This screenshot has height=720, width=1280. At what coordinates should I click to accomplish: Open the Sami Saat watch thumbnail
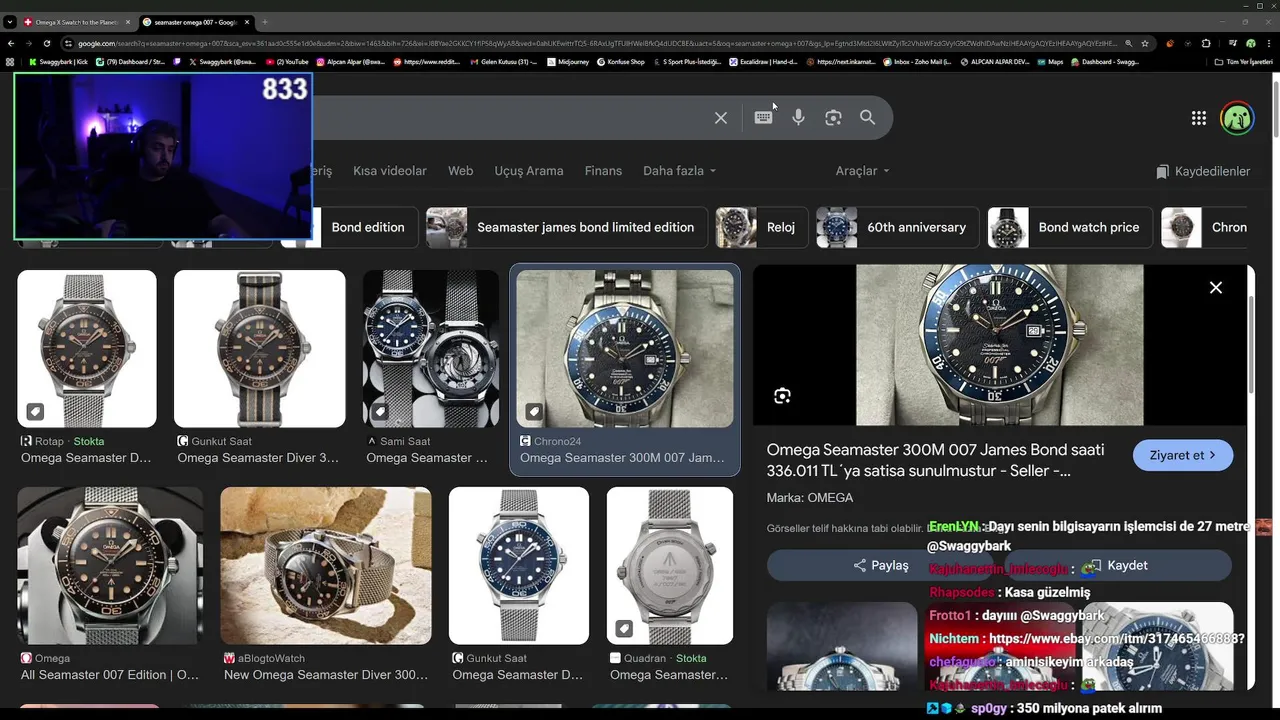coord(431,348)
